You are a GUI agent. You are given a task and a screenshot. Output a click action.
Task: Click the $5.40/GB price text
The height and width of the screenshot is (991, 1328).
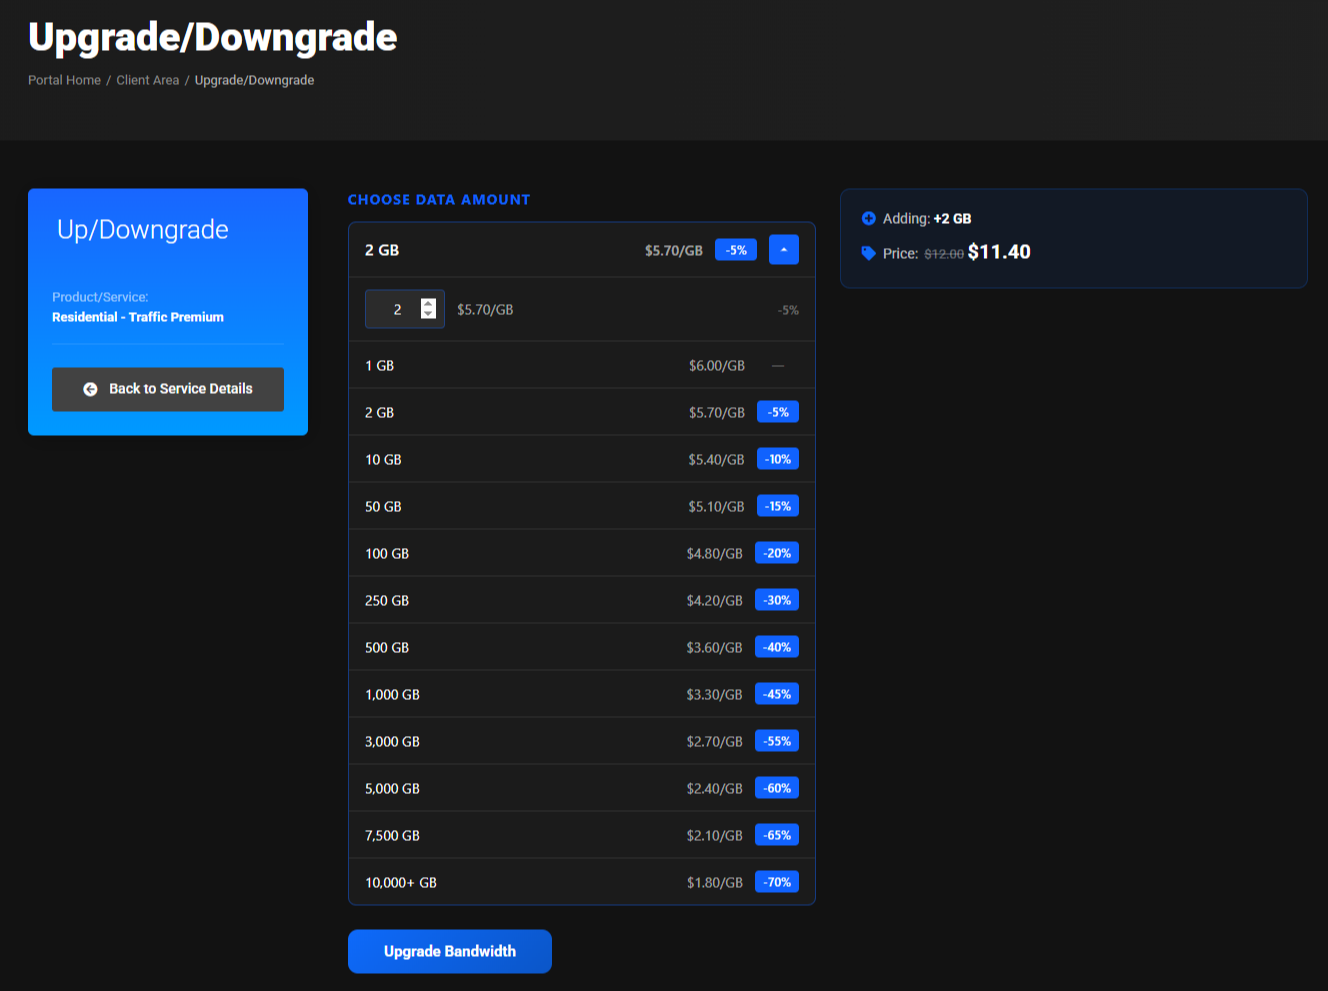pos(716,460)
